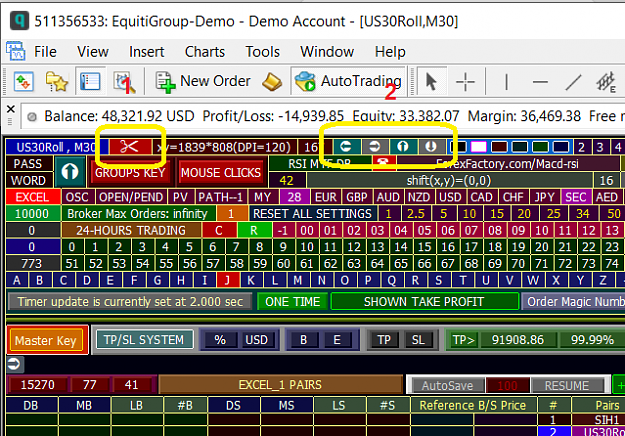This screenshot has width=625, height=436.
Task: Open the Strategy Tester magnifier icon
Action: tap(124, 82)
